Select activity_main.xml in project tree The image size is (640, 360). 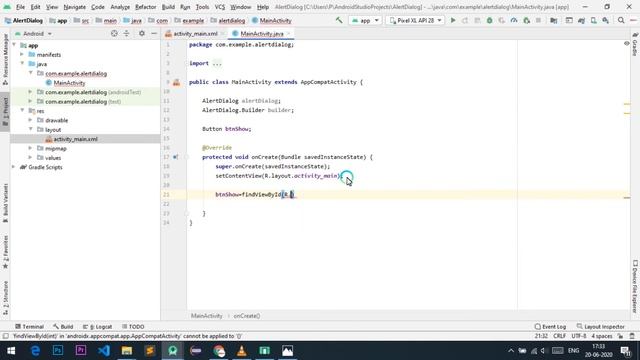click(76, 139)
